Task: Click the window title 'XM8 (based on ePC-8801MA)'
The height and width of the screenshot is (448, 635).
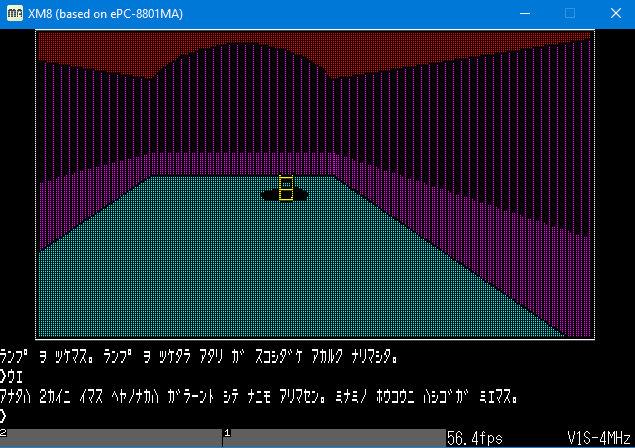Action: pyautogui.click(x=105, y=14)
